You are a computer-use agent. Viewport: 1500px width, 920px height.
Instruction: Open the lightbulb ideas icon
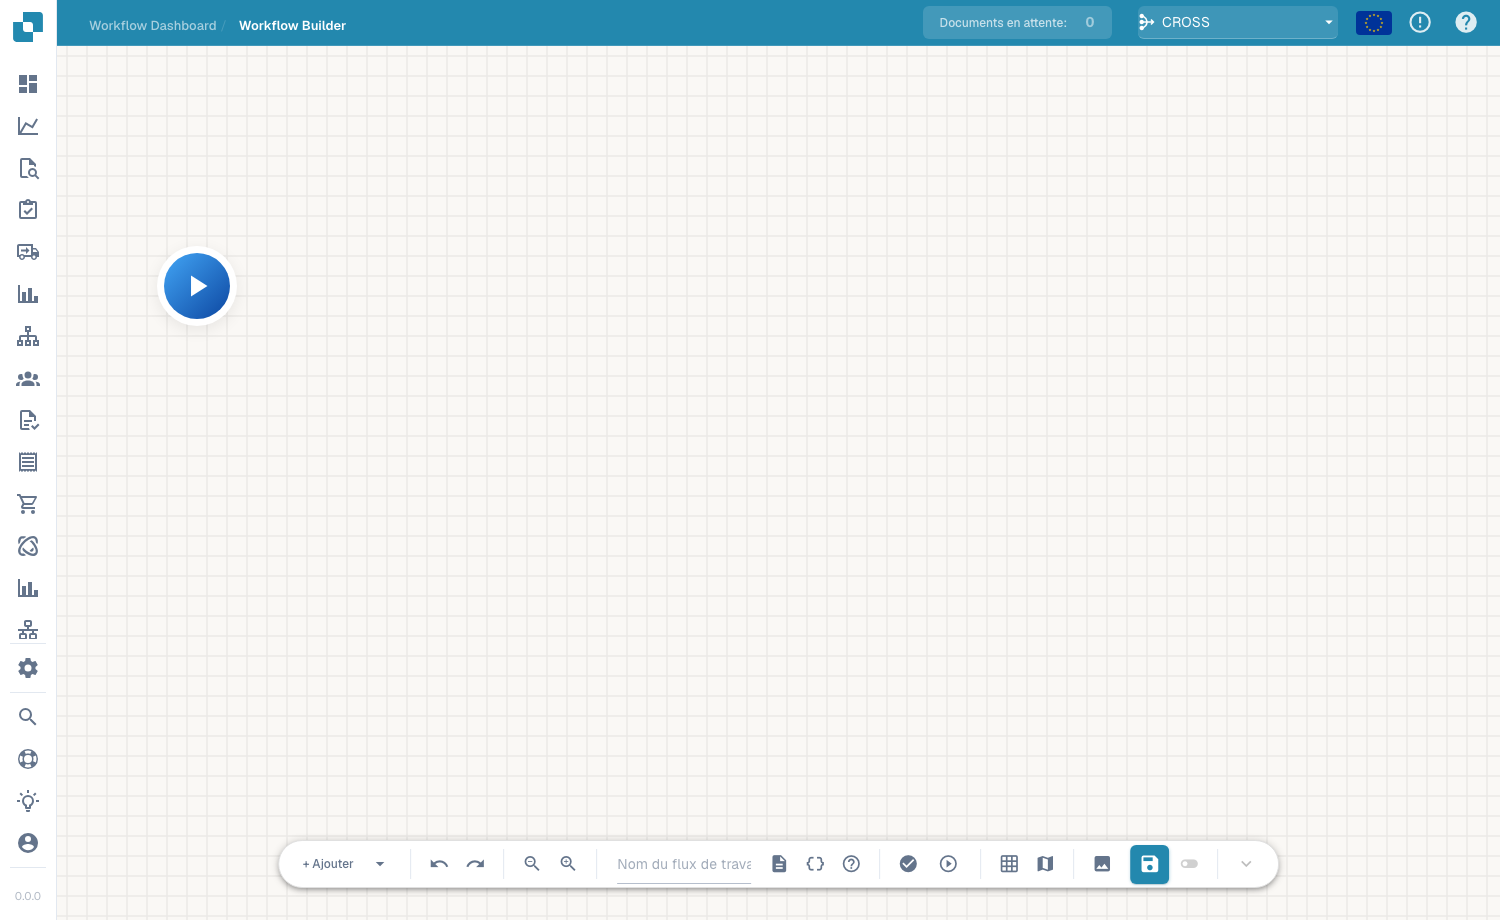click(28, 801)
